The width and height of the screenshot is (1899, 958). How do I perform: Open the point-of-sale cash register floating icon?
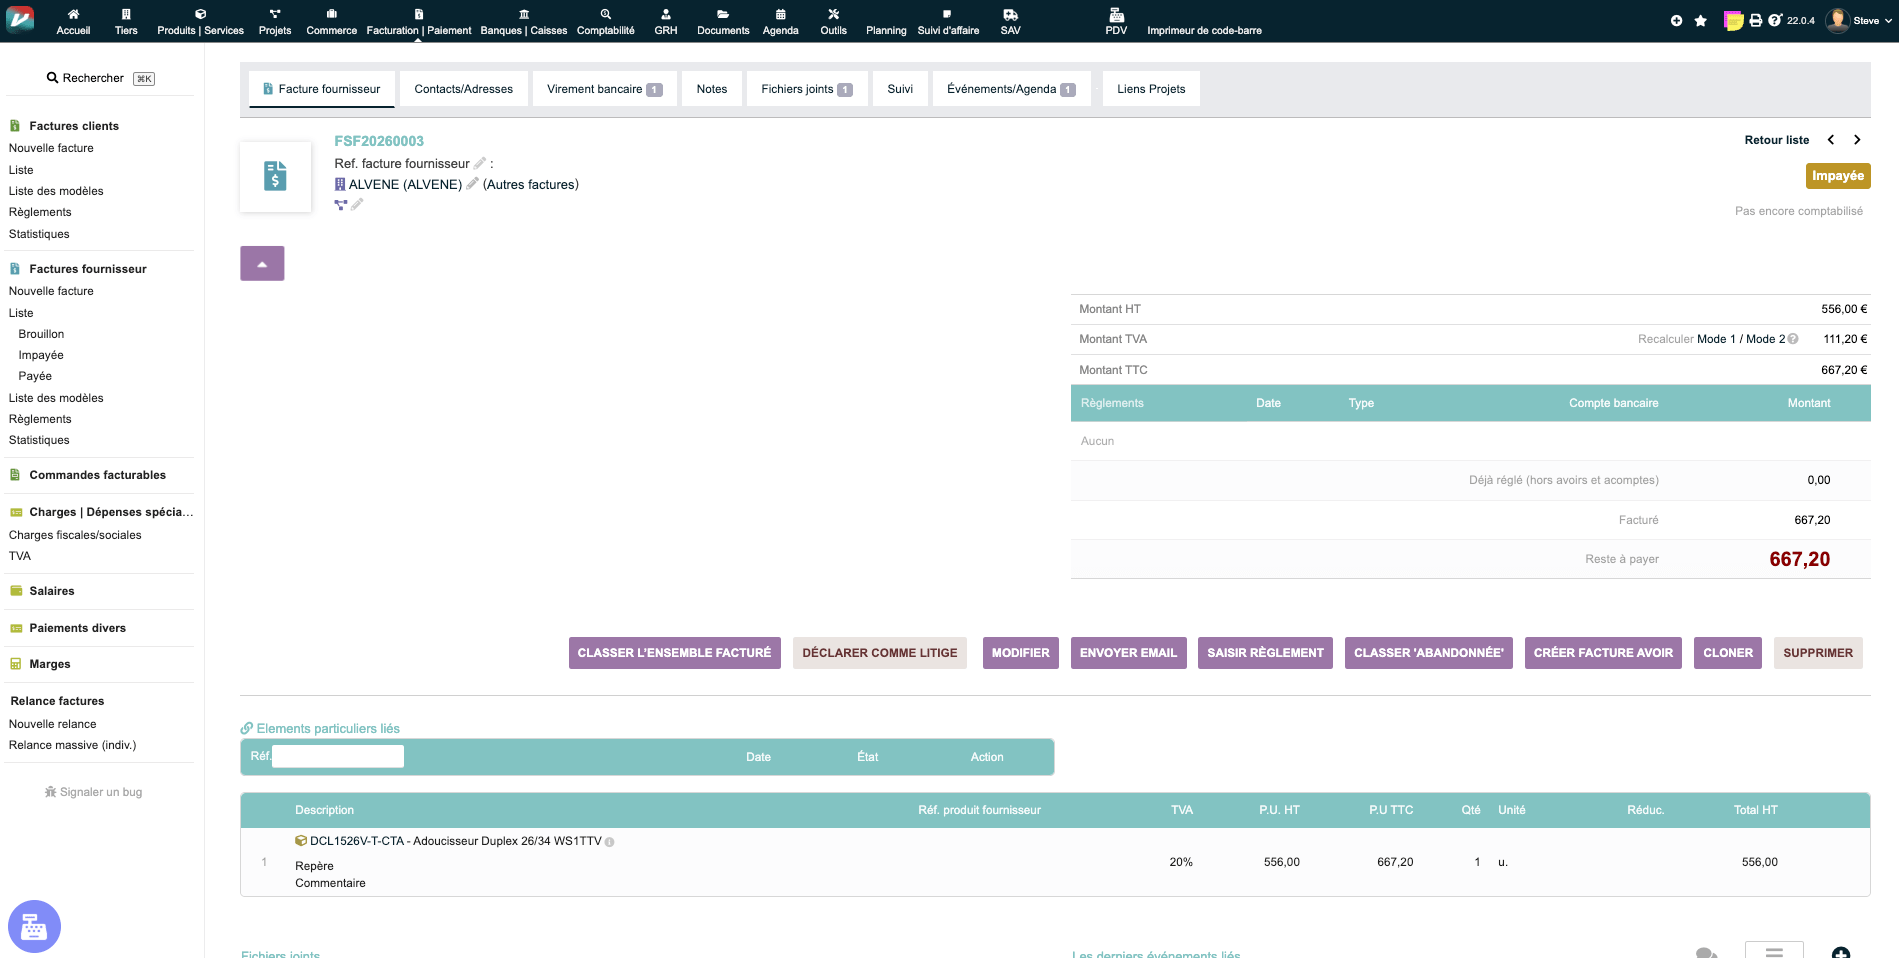[34, 927]
